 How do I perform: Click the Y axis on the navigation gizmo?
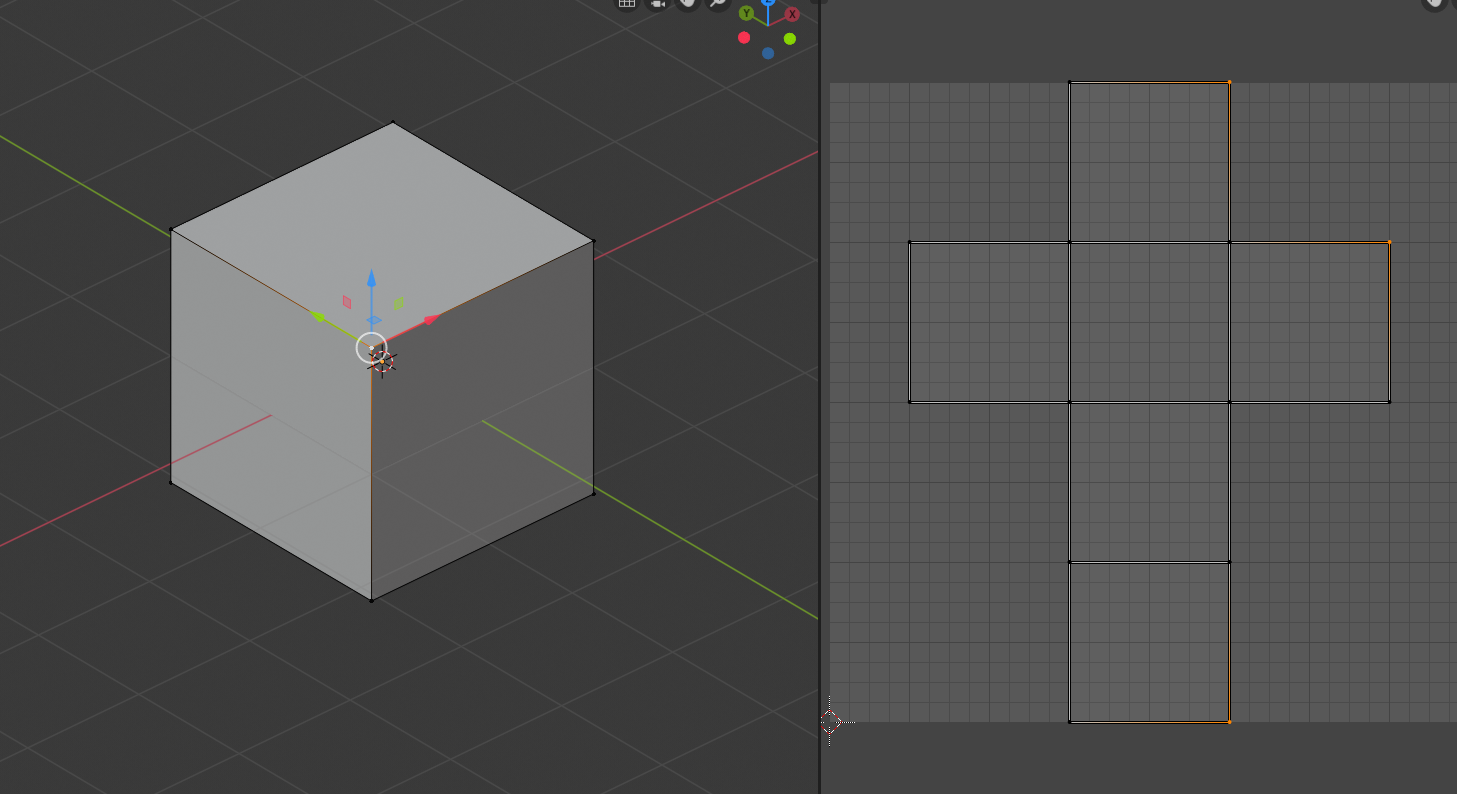pyautogui.click(x=746, y=13)
